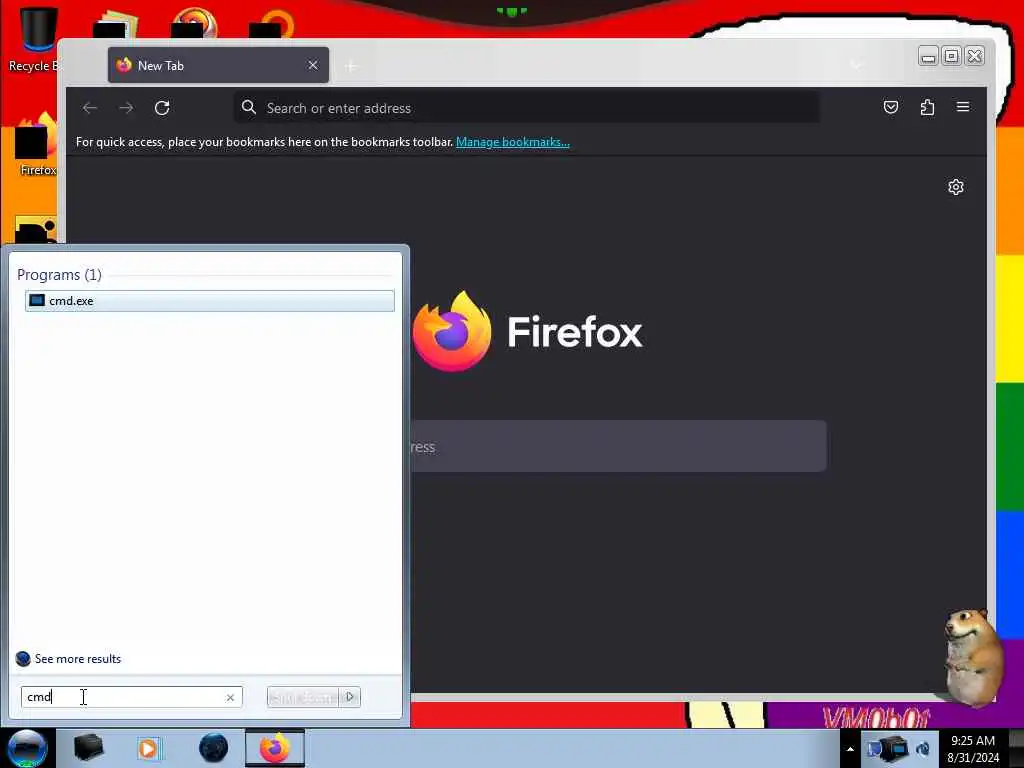This screenshot has width=1024, height=768.
Task: Show hidden tray icons
Action: point(850,749)
